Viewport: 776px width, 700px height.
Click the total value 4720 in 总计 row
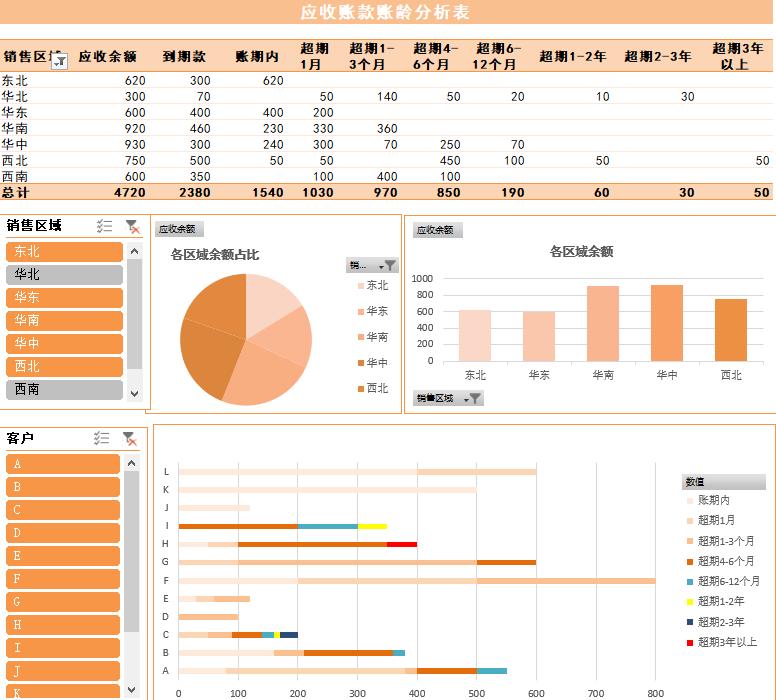[x=130, y=193]
